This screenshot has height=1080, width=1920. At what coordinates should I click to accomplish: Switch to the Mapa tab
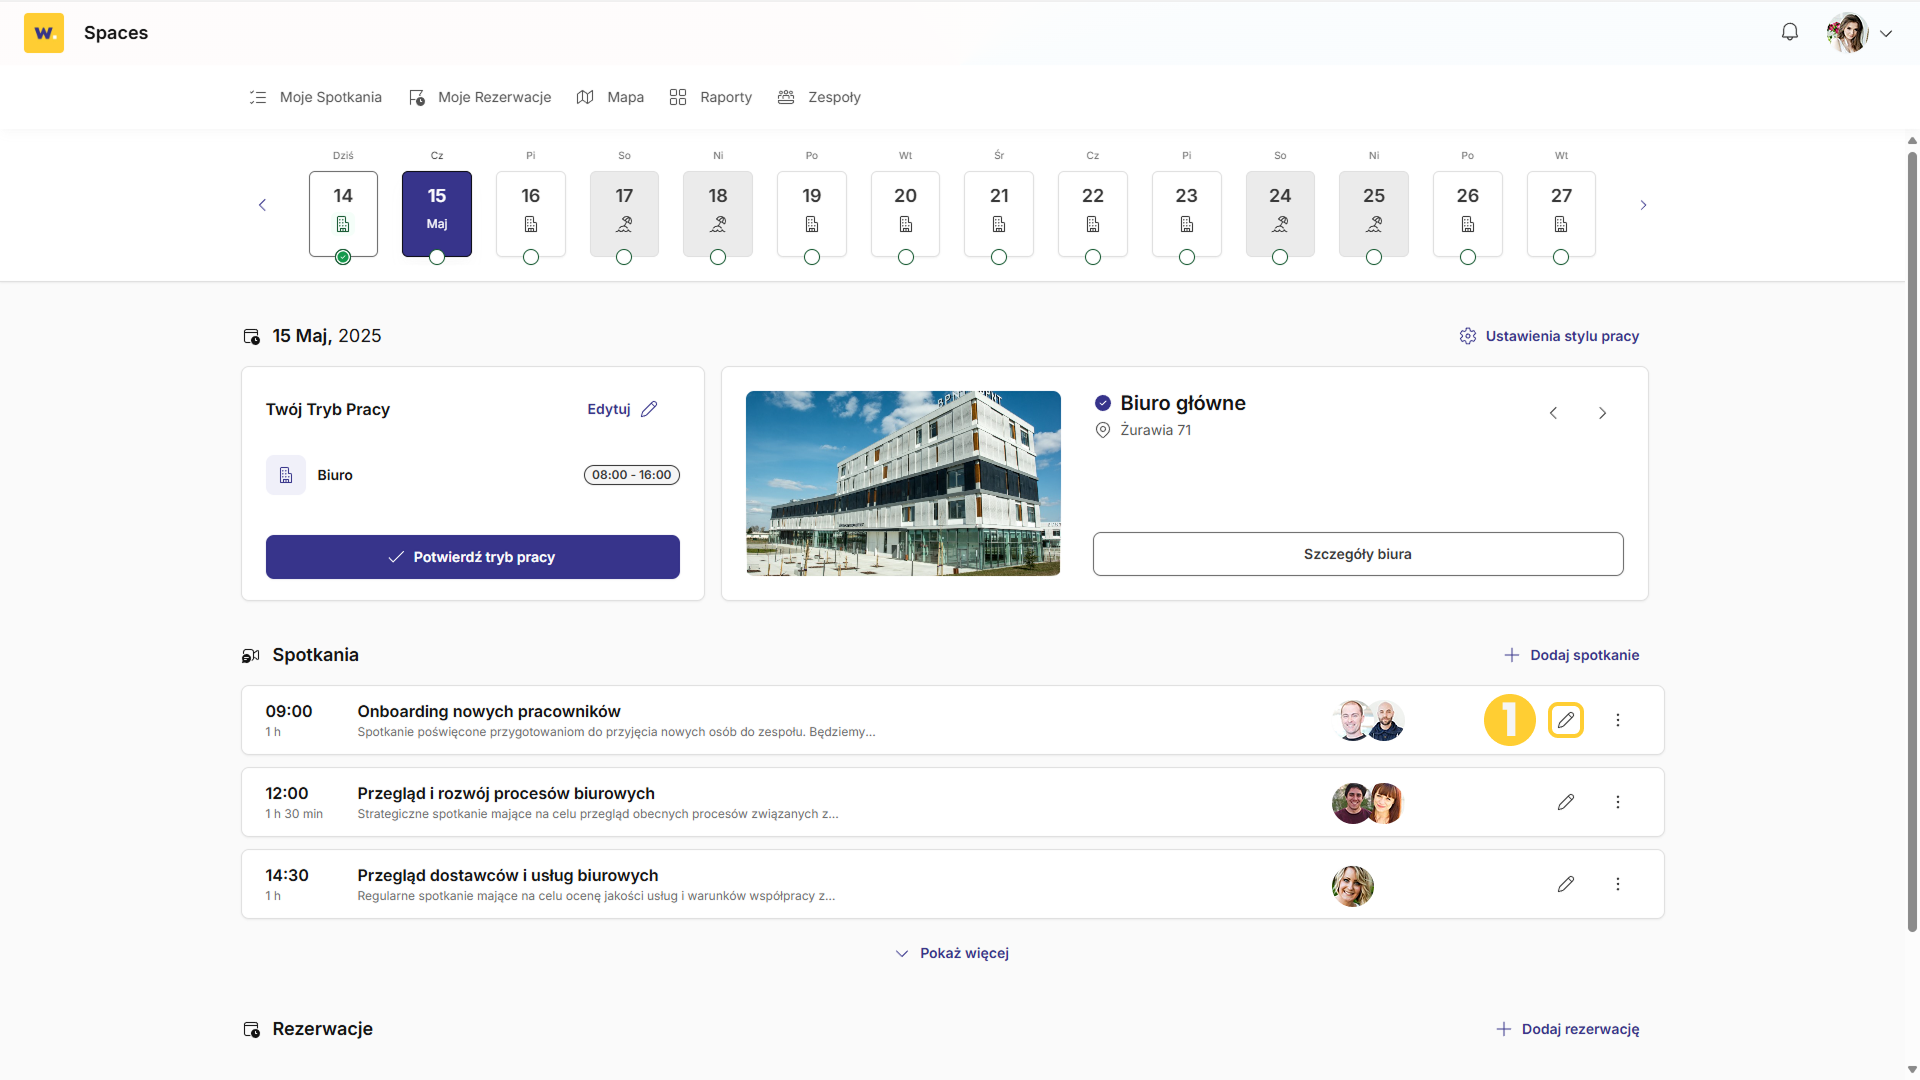point(610,97)
